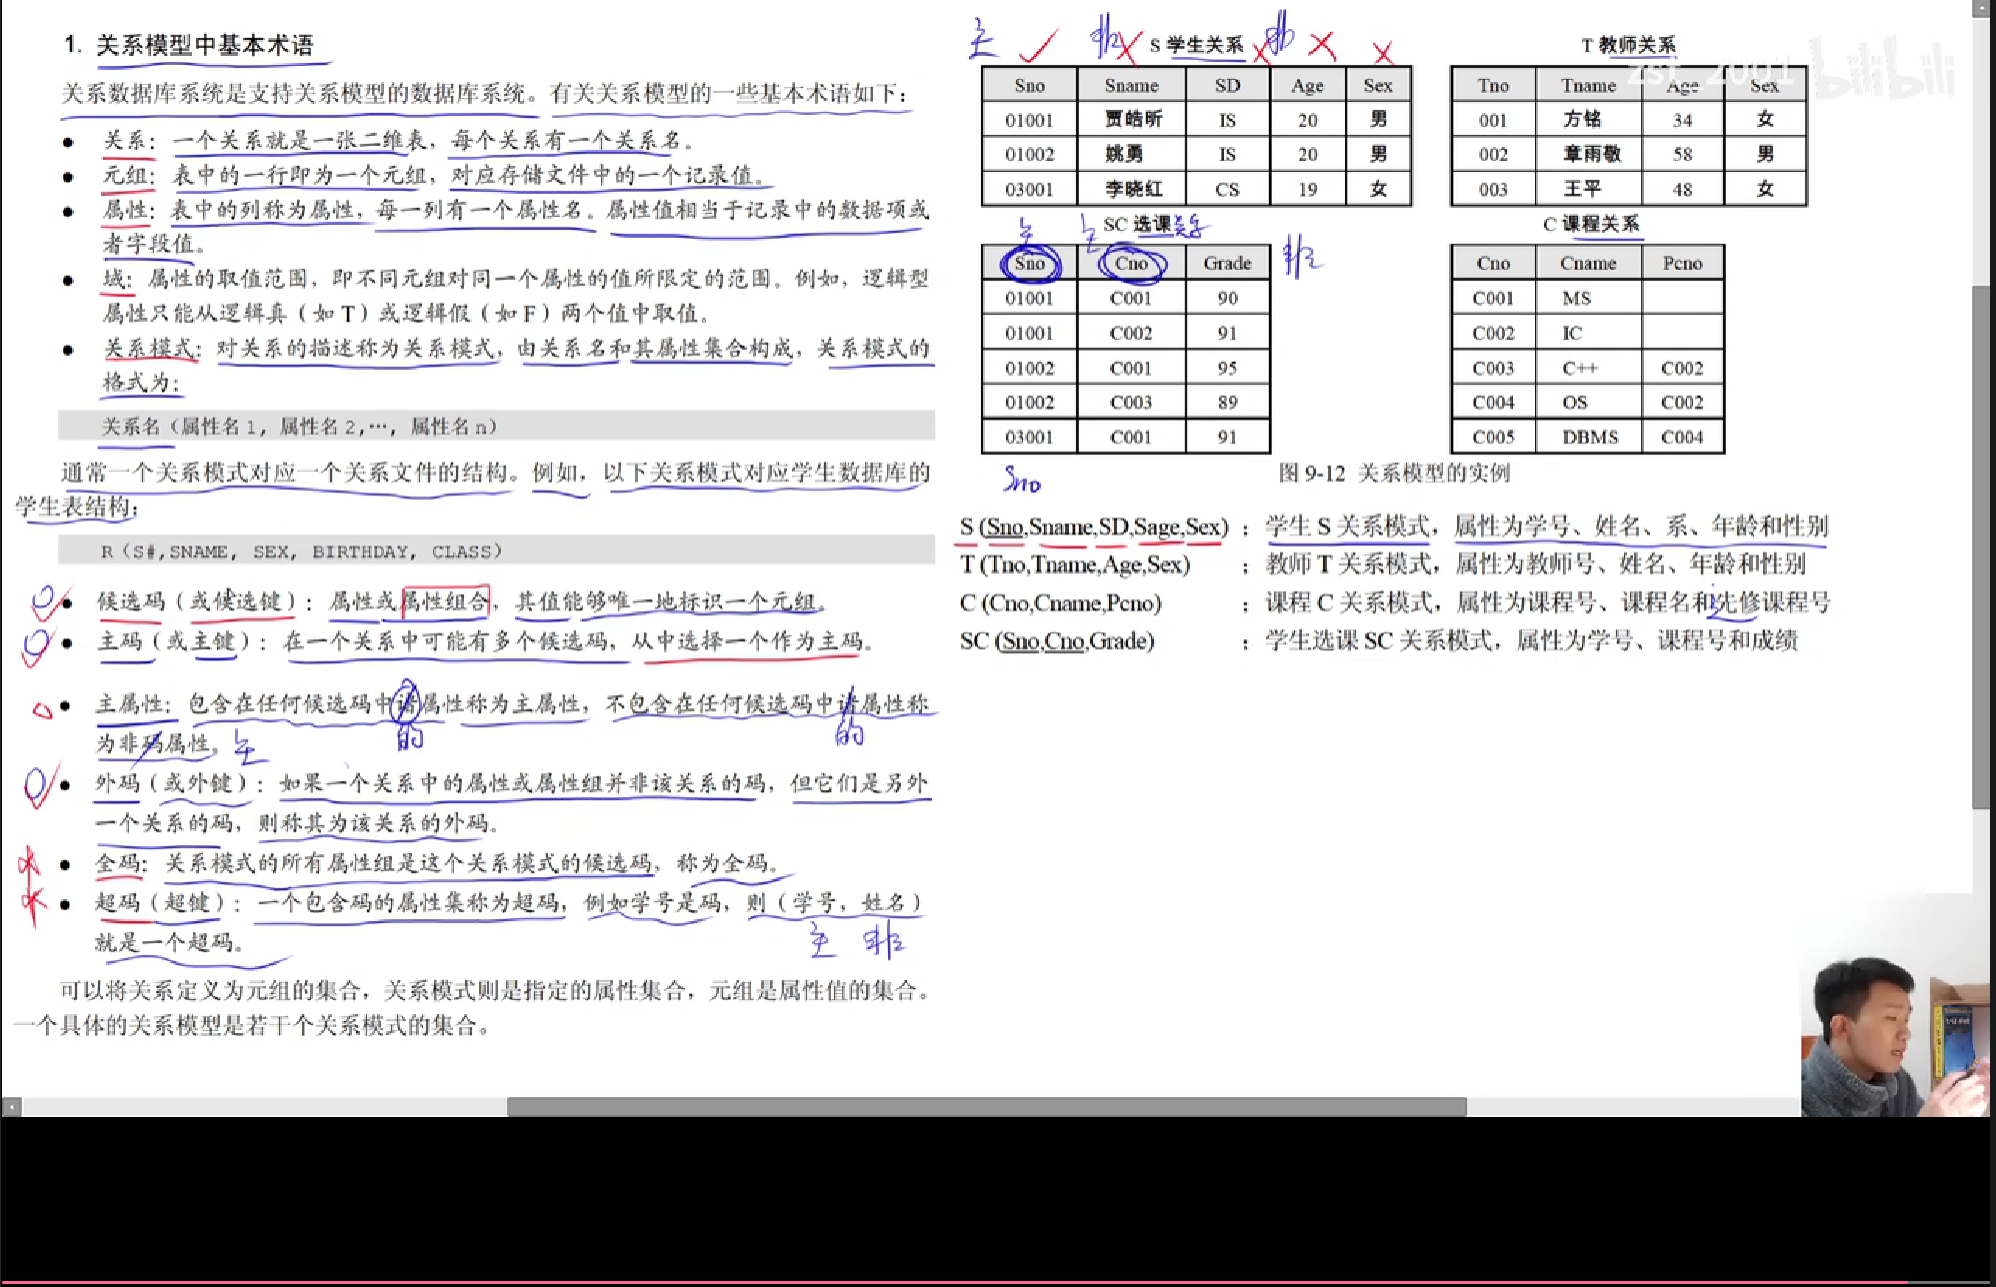Screen dimensions: 1996x1287
Task: Click the heading 关系模型中基本术语
Action: (x=205, y=45)
